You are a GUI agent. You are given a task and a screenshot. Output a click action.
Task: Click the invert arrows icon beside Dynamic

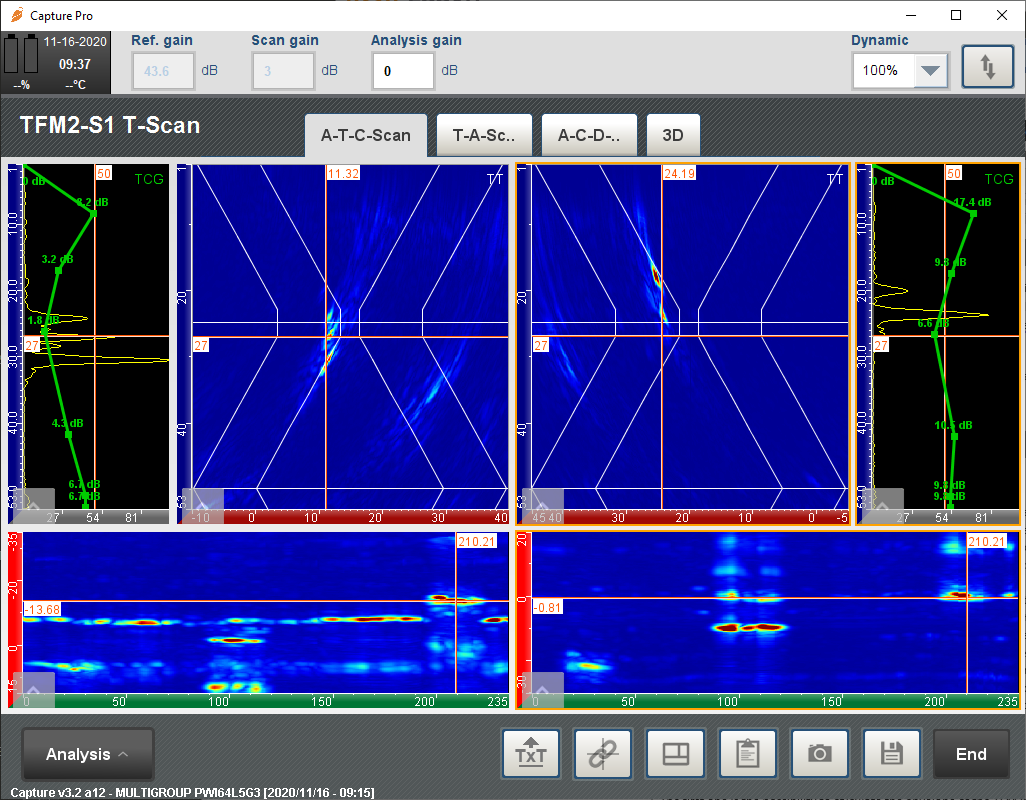(x=988, y=65)
